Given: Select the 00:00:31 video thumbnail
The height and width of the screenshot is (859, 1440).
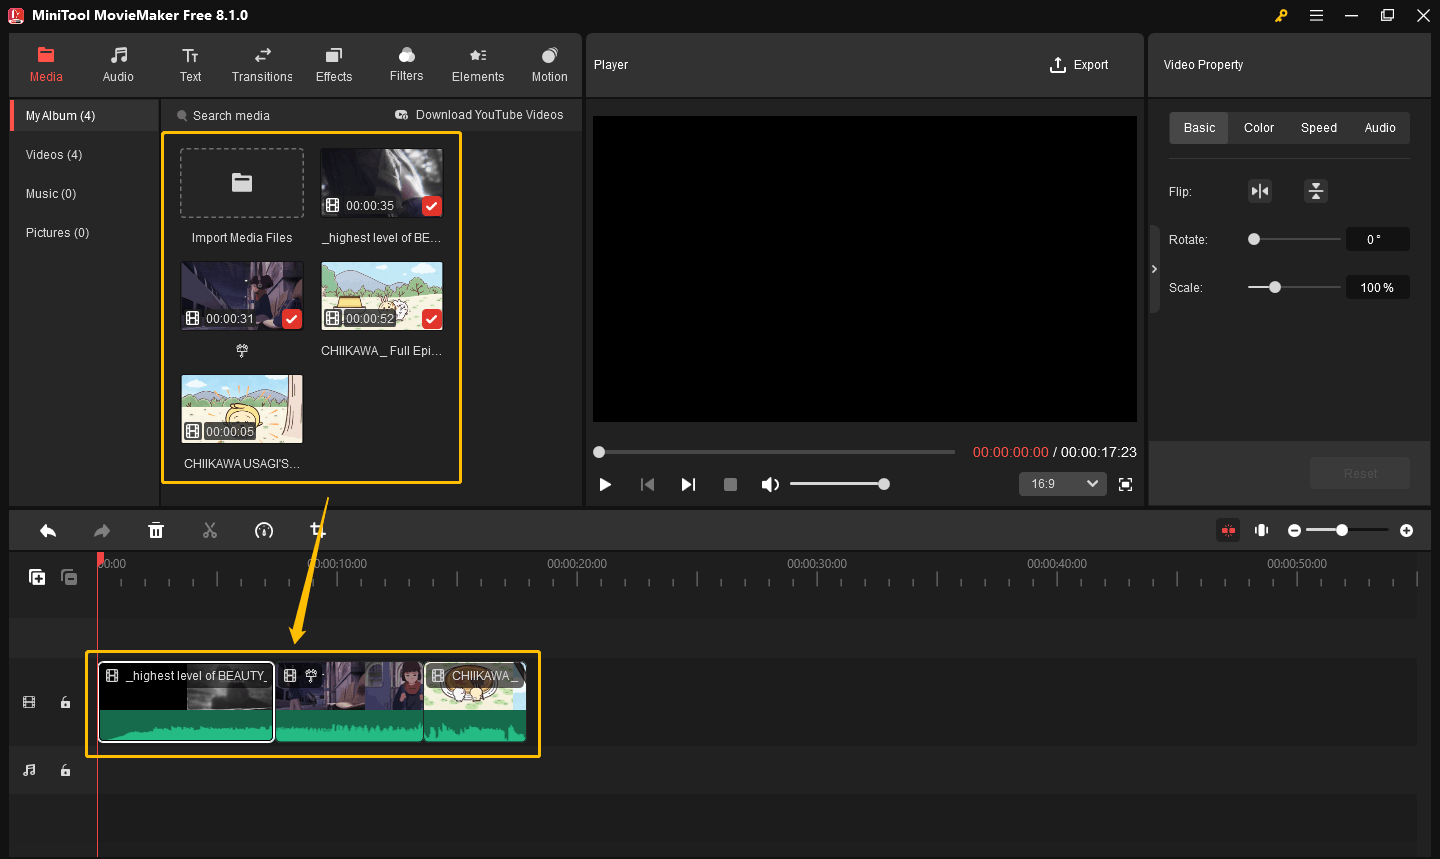Looking at the screenshot, I should [242, 296].
